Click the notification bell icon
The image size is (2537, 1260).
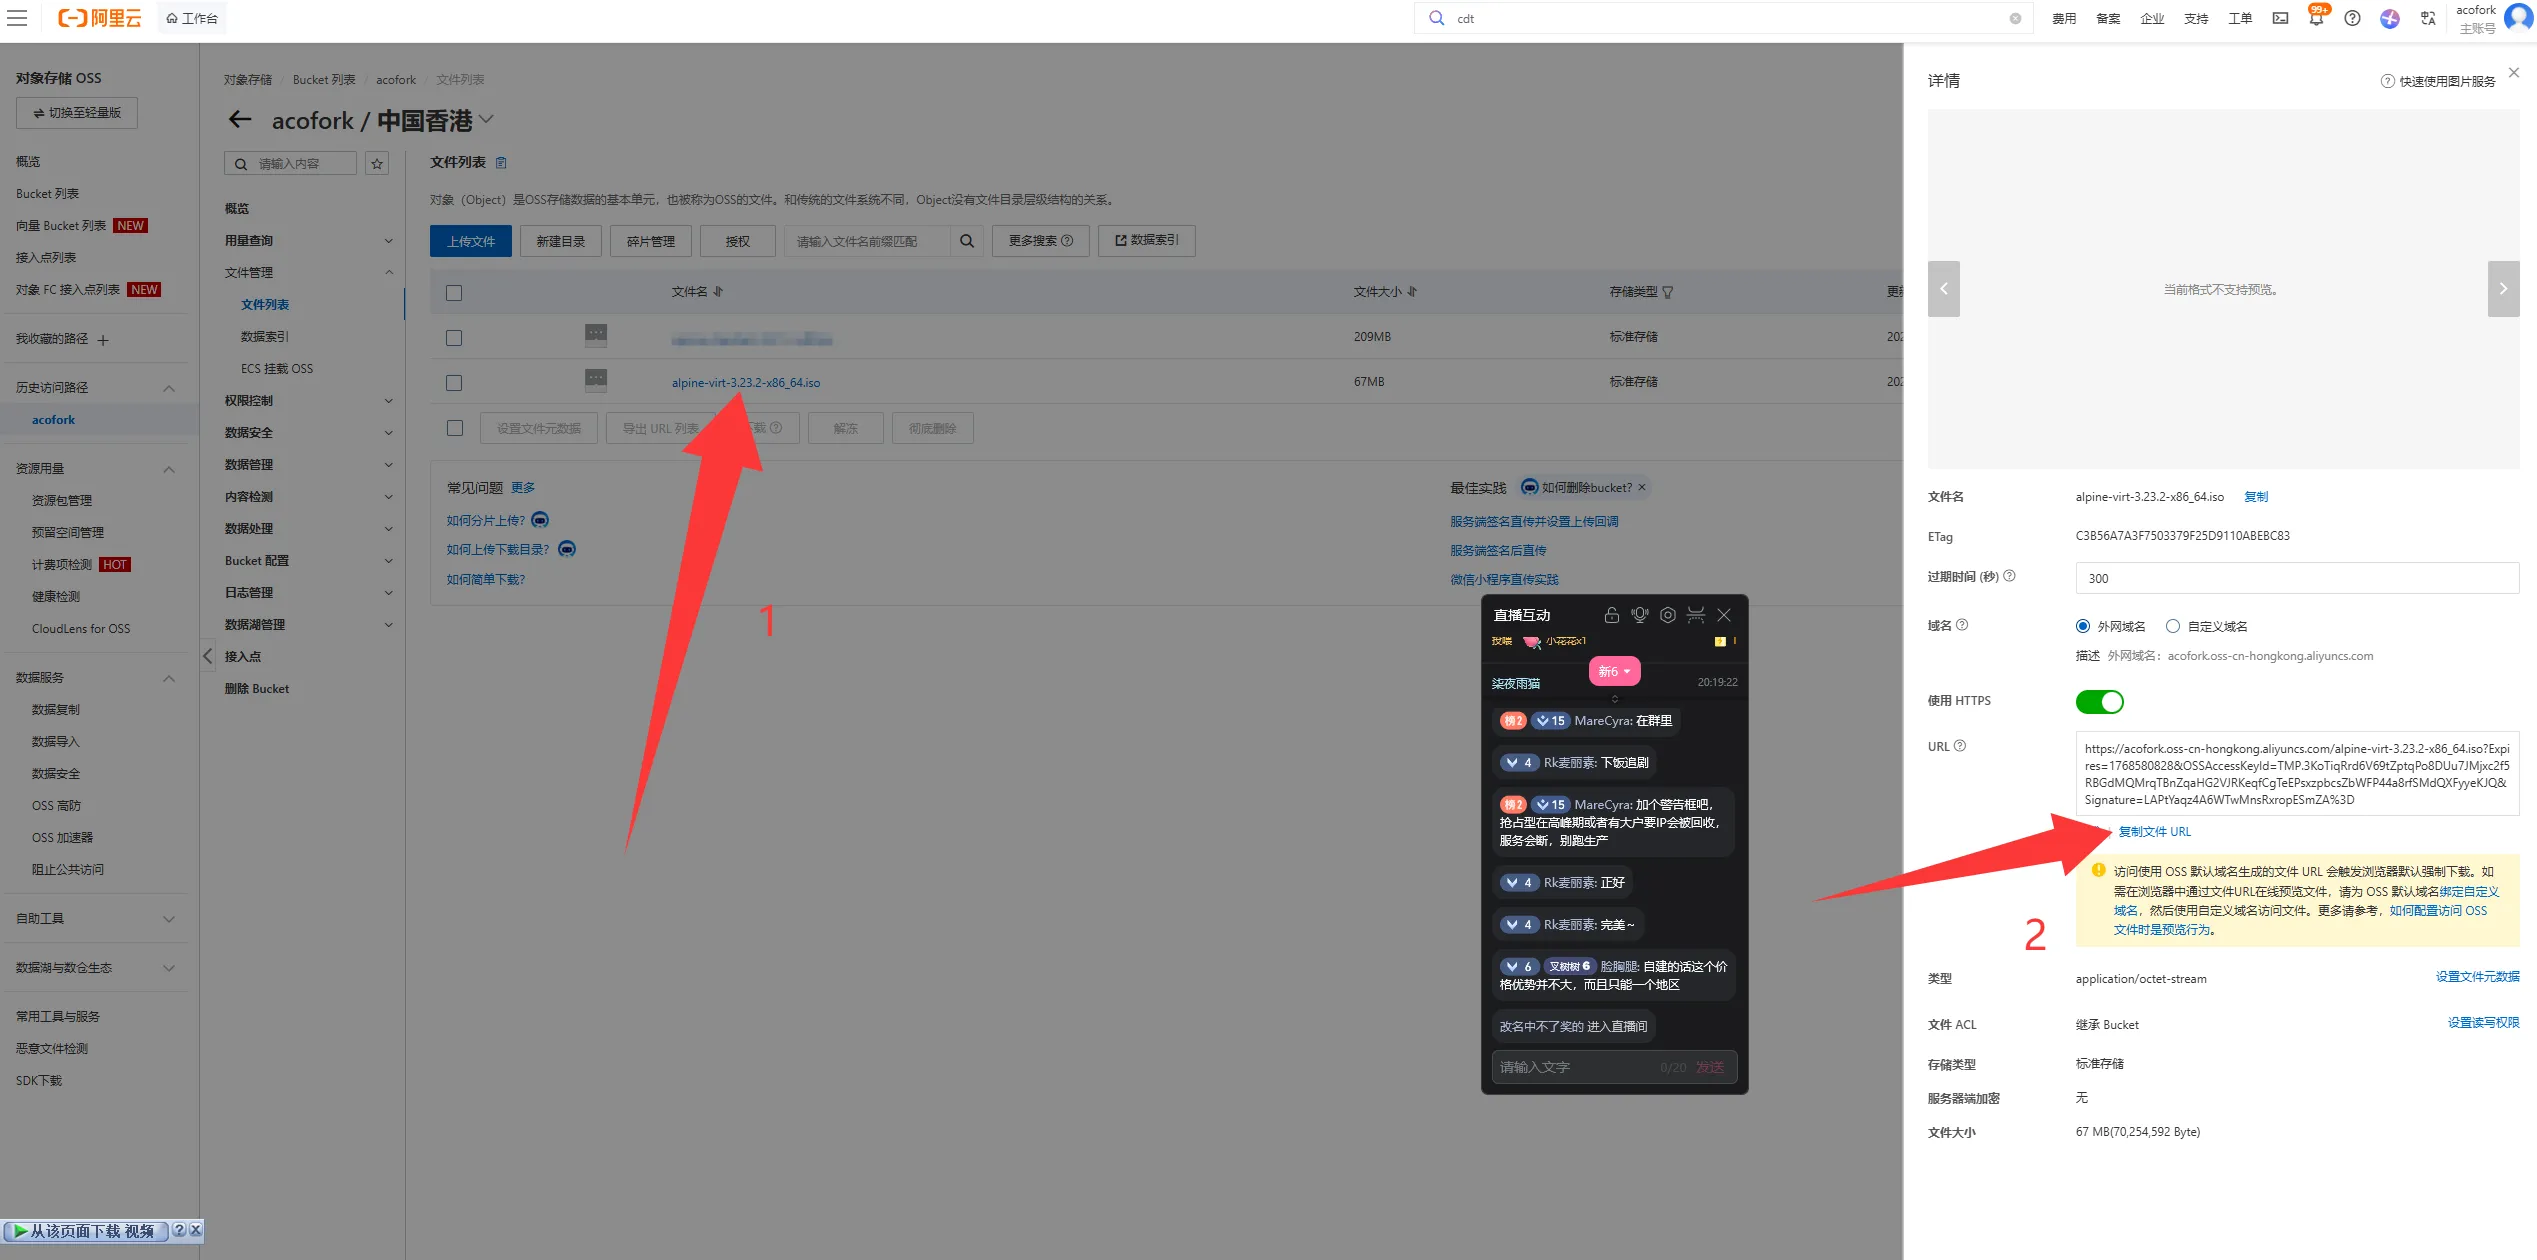tap(2315, 18)
